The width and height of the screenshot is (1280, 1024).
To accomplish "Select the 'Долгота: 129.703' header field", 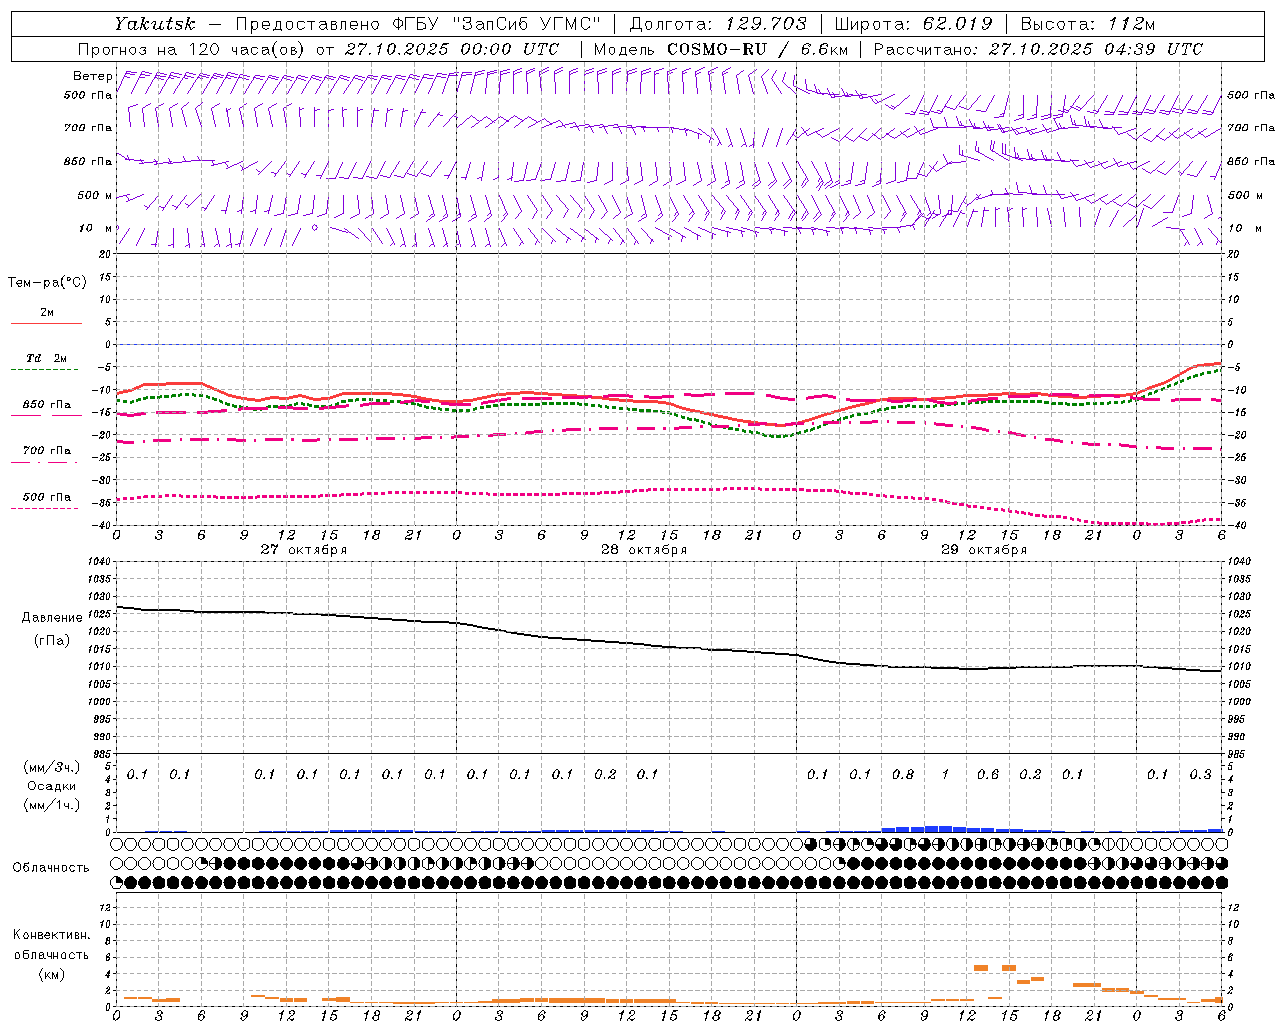I will pyautogui.click(x=718, y=24).
